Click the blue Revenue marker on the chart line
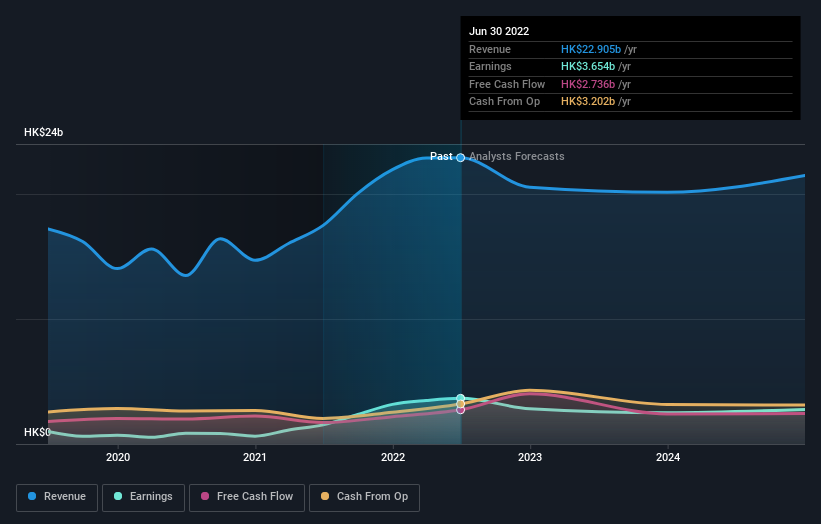Screen dimensions: 821x524 point(461,158)
